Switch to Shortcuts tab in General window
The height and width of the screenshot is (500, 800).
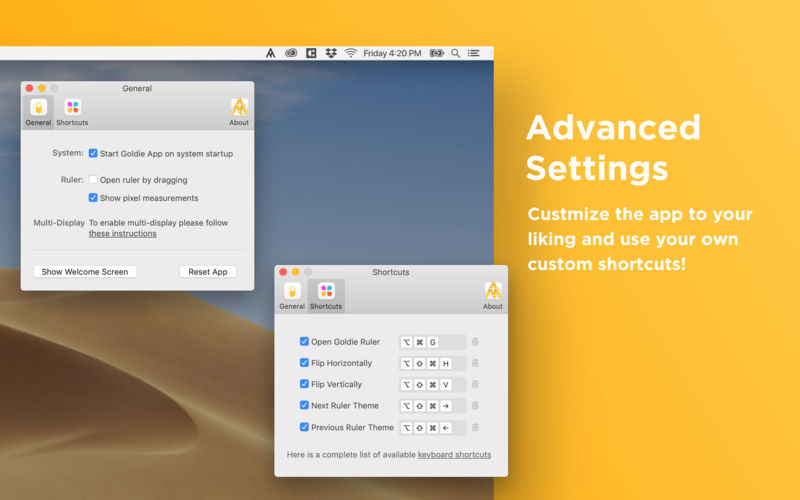click(72, 112)
